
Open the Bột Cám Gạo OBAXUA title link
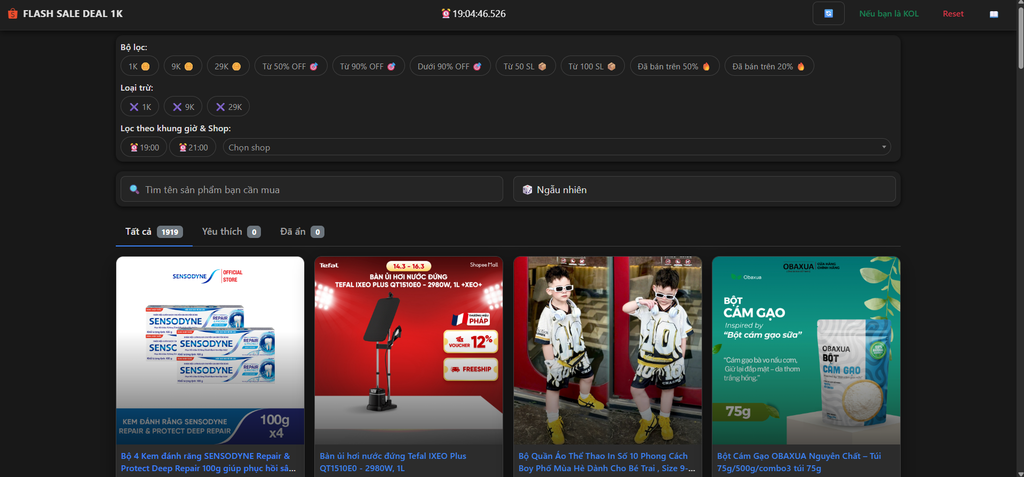[x=800, y=462]
